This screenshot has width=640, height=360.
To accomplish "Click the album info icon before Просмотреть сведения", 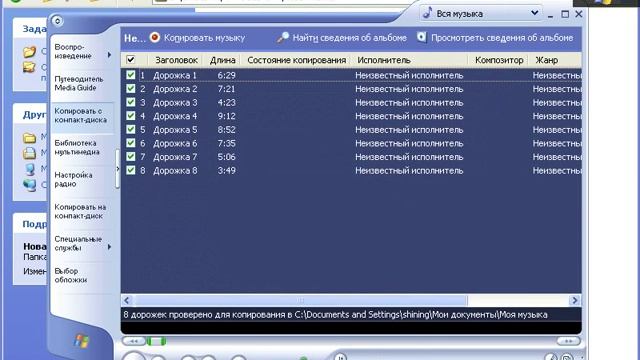I will tap(422, 38).
